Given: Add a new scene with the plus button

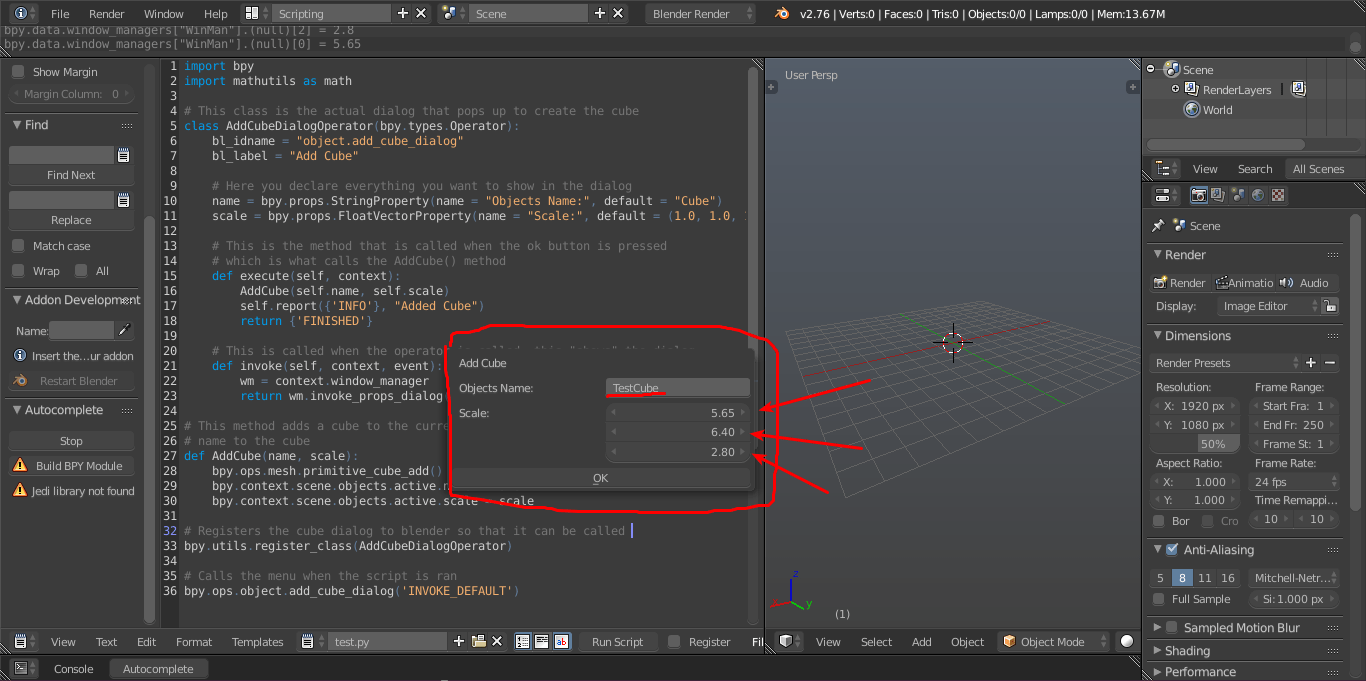Looking at the screenshot, I should (600, 14).
